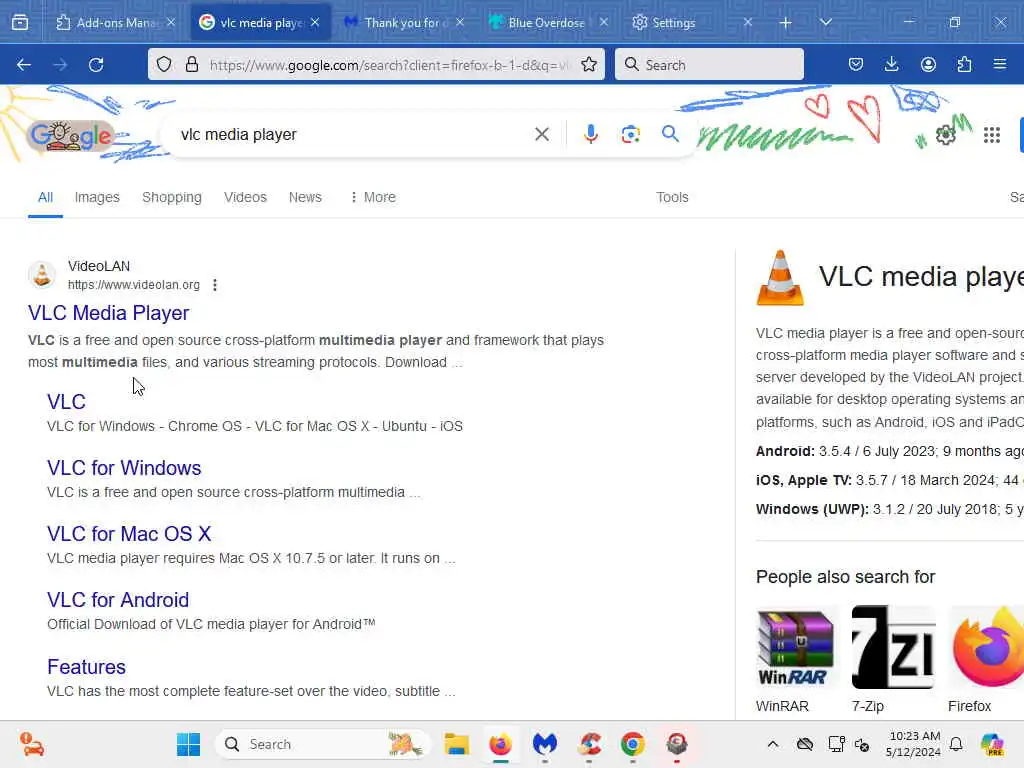Open a new Firefox tab with plus
The width and height of the screenshot is (1024, 768).
(x=785, y=23)
